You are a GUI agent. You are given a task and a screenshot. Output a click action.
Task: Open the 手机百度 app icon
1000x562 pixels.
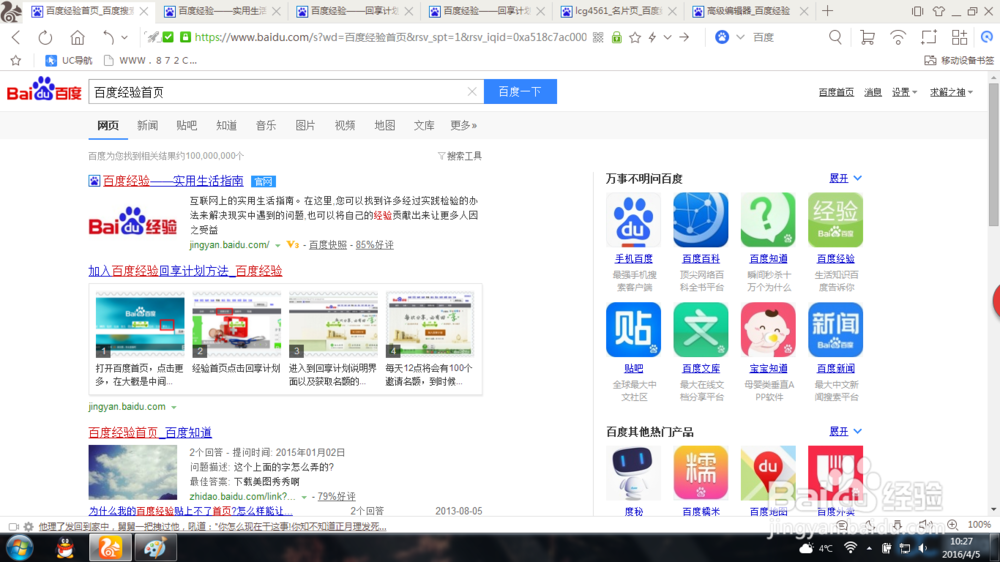tap(633, 220)
